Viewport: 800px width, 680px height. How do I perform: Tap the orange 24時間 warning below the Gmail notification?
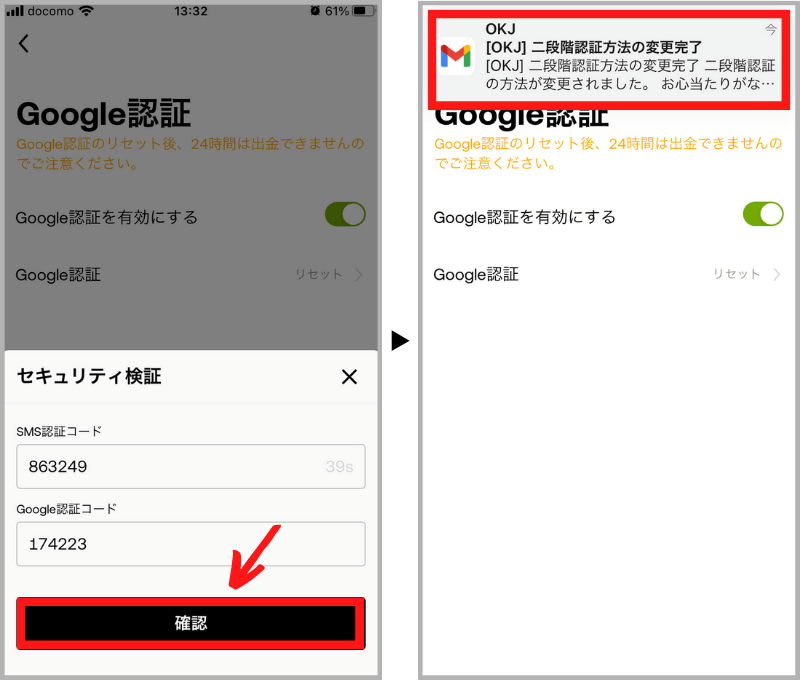pos(608,153)
